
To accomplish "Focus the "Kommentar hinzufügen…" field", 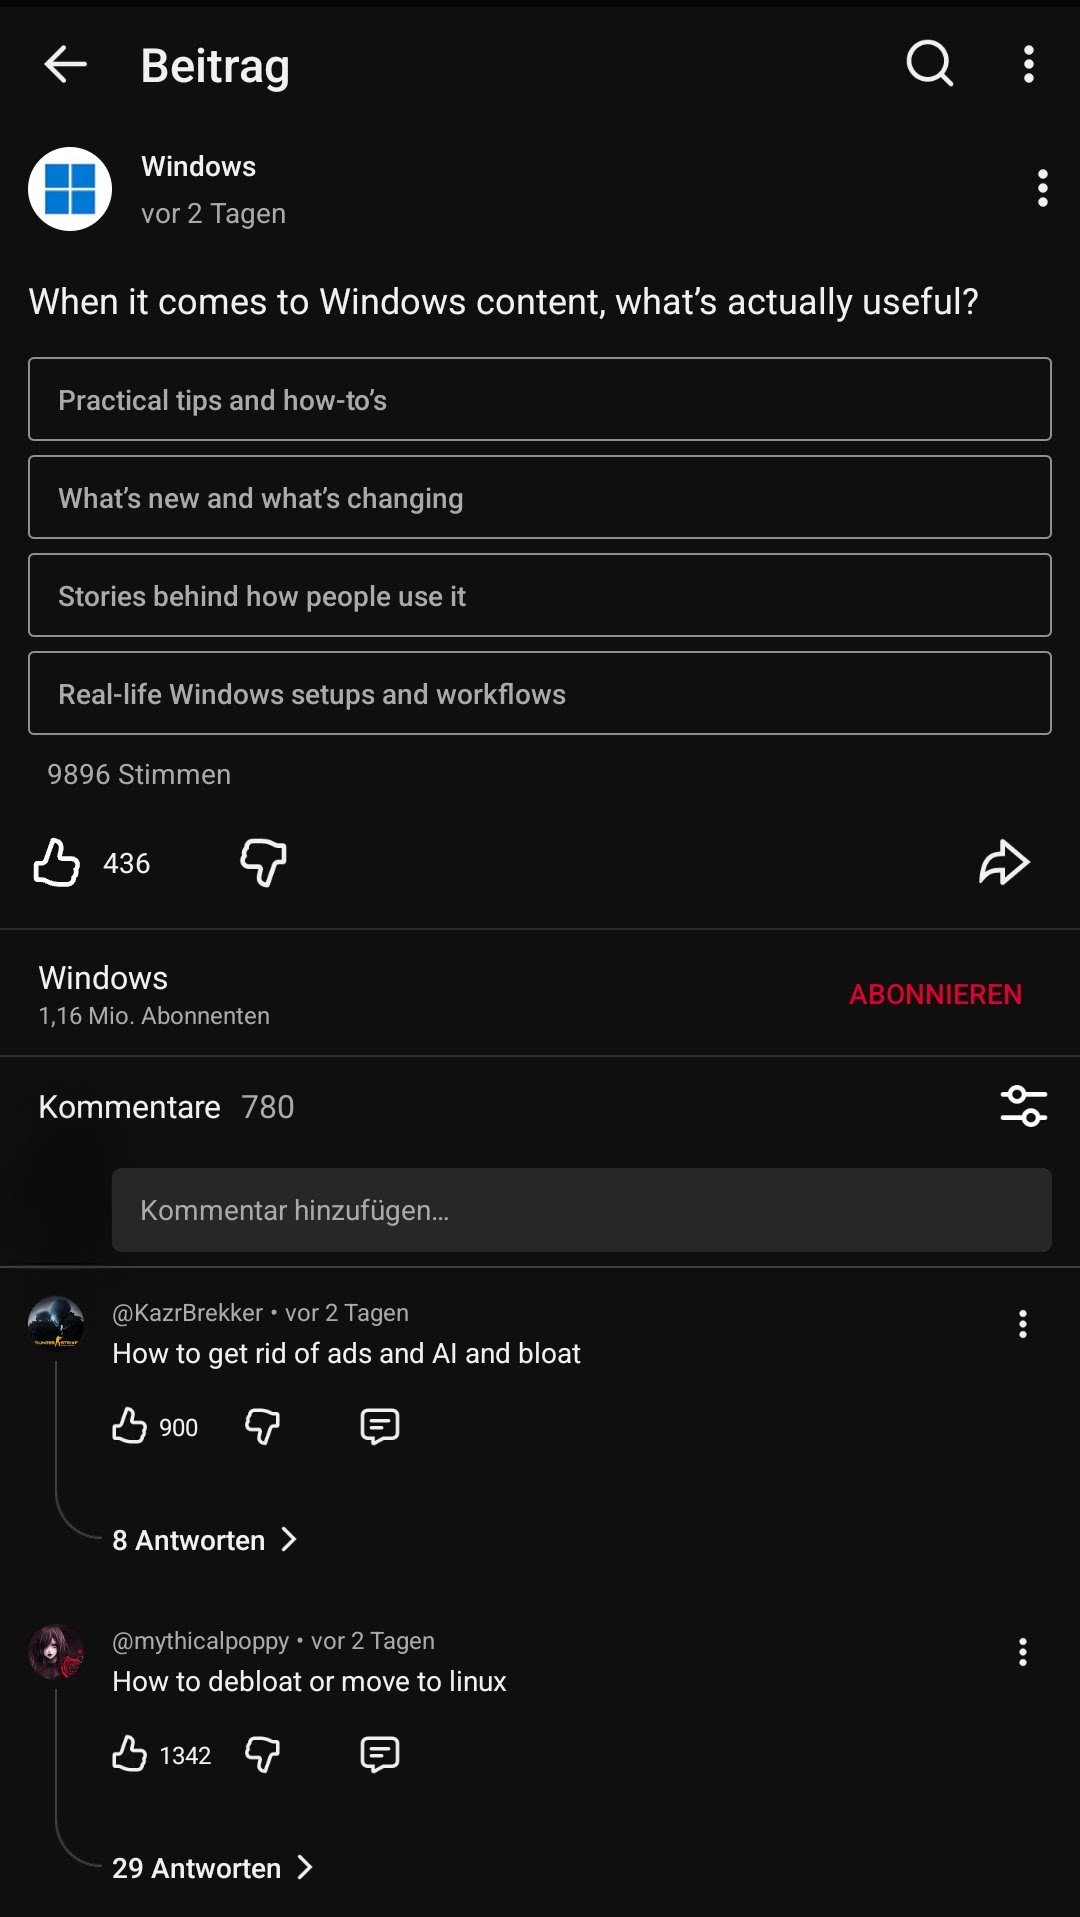I will (x=581, y=1210).
